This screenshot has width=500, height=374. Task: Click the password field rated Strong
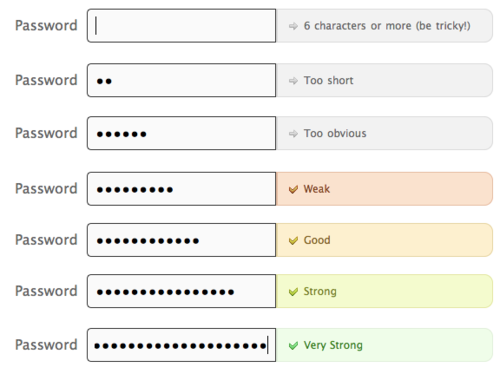click(182, 291)
